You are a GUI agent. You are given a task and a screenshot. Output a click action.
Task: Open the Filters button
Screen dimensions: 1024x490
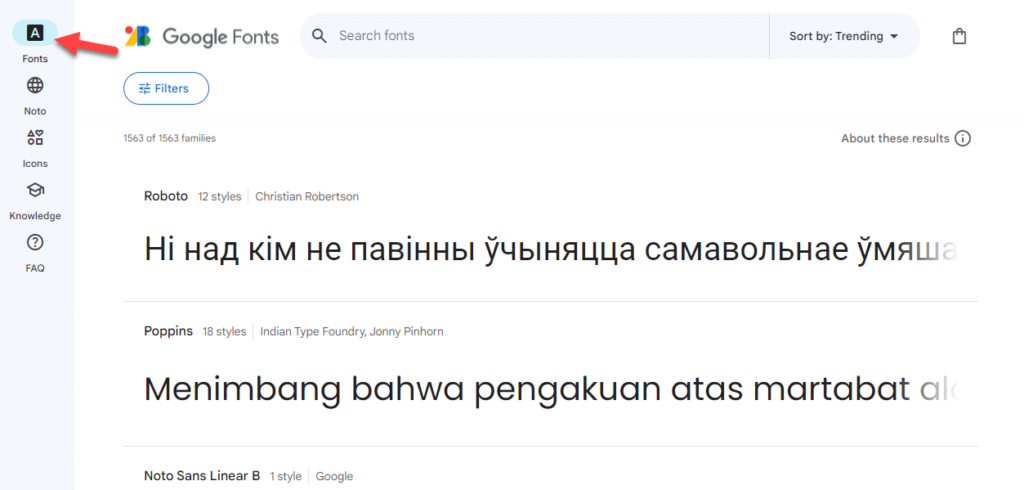coord(166,88)
